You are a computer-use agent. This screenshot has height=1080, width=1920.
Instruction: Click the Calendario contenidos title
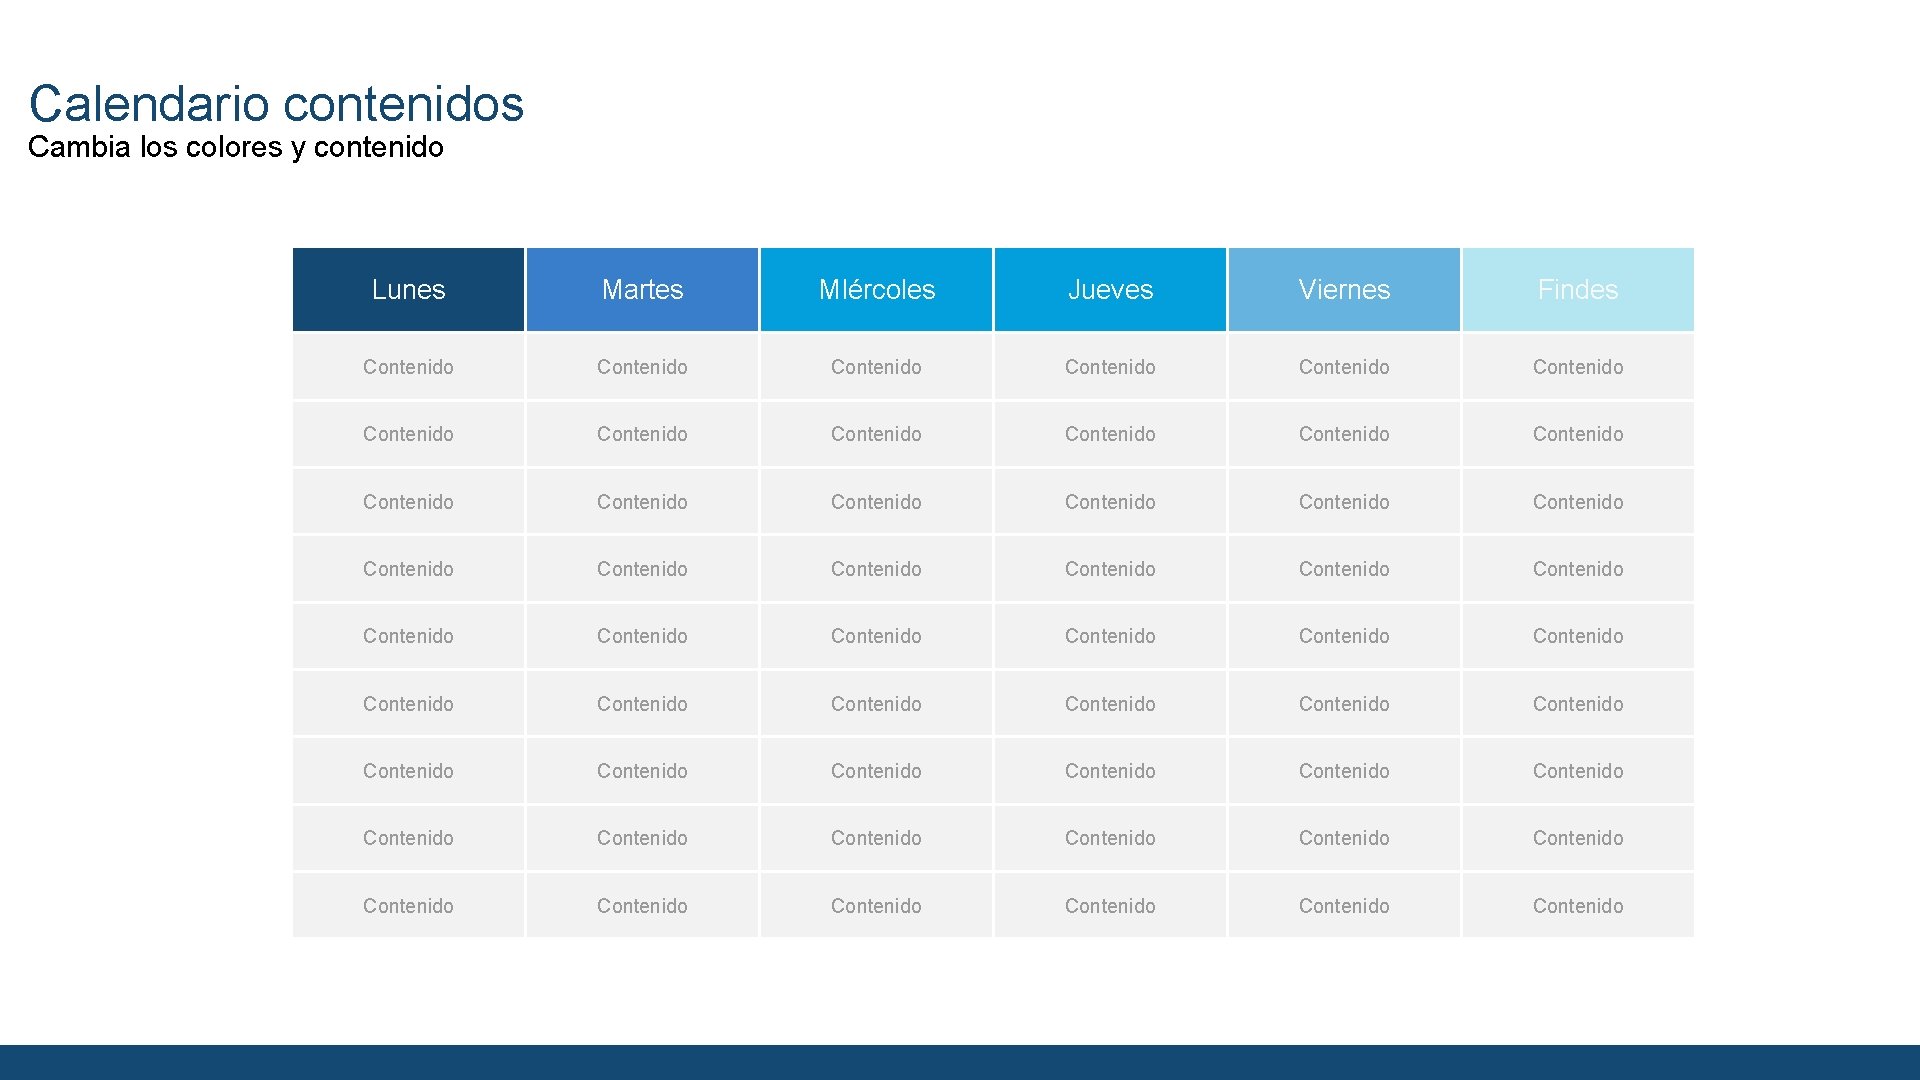click(x=276, y=104)
